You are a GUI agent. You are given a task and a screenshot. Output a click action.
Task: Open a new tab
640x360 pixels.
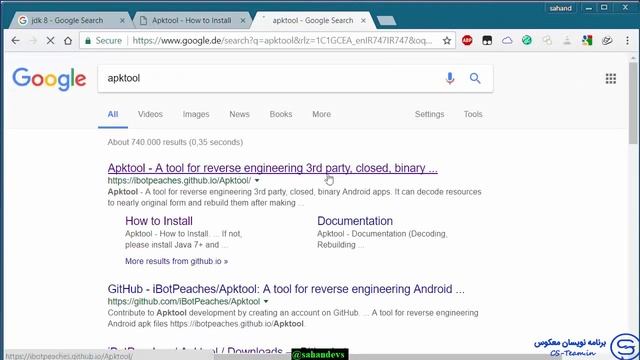point(386,20)
